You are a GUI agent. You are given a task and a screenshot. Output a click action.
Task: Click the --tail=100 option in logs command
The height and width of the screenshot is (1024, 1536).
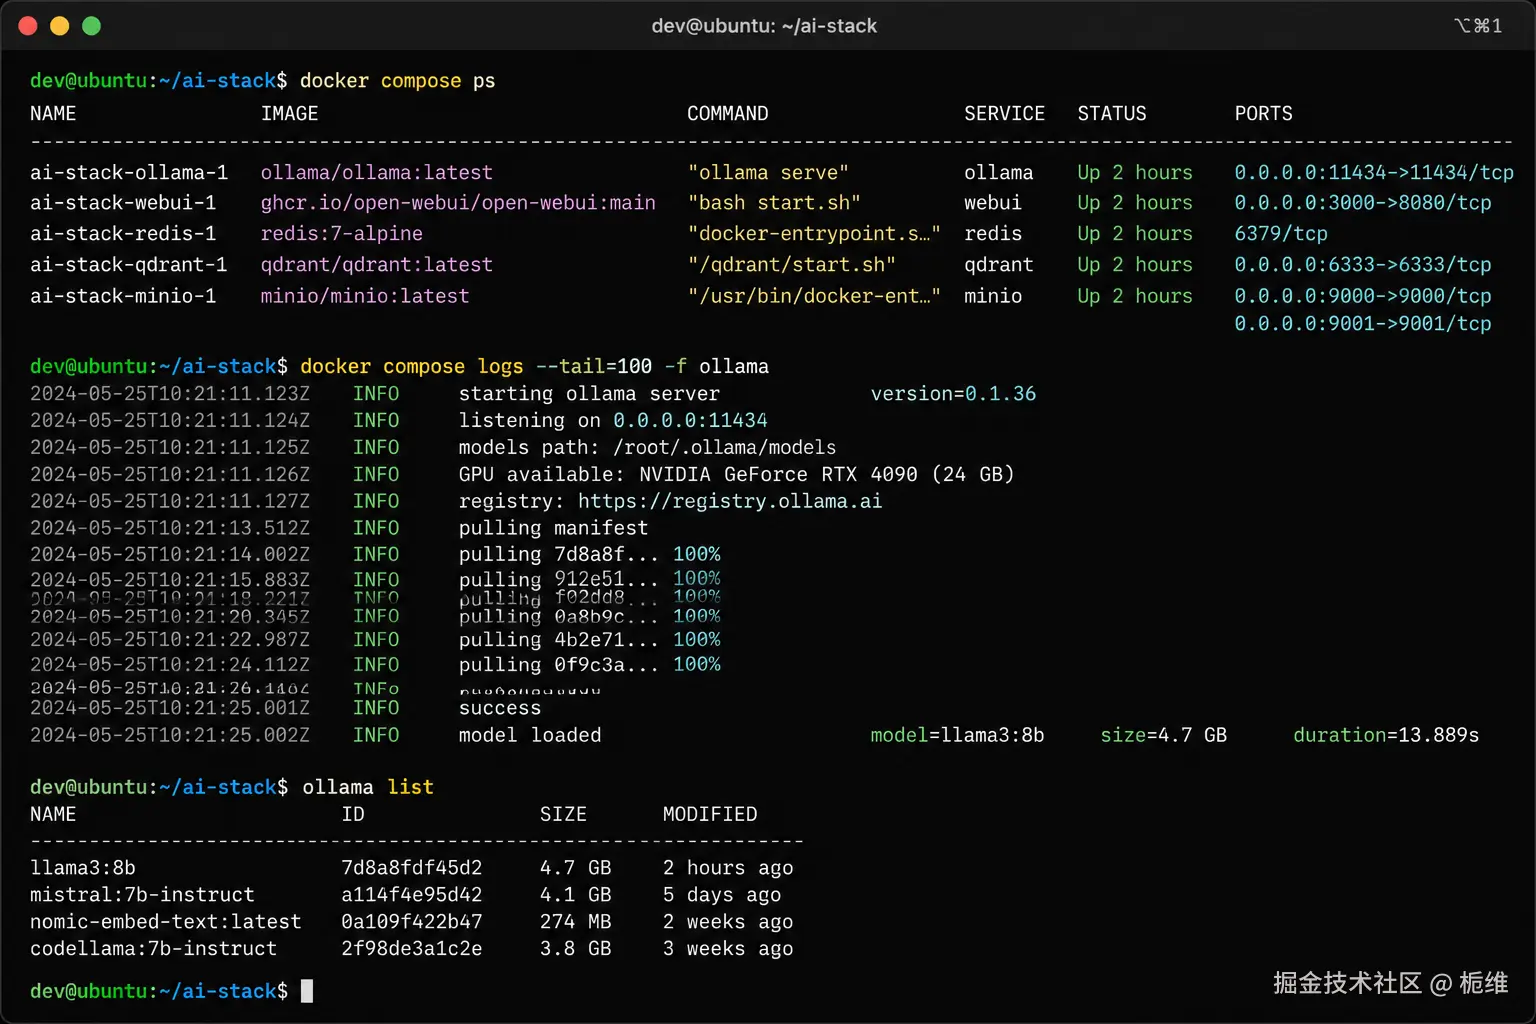tap(594, 367)
